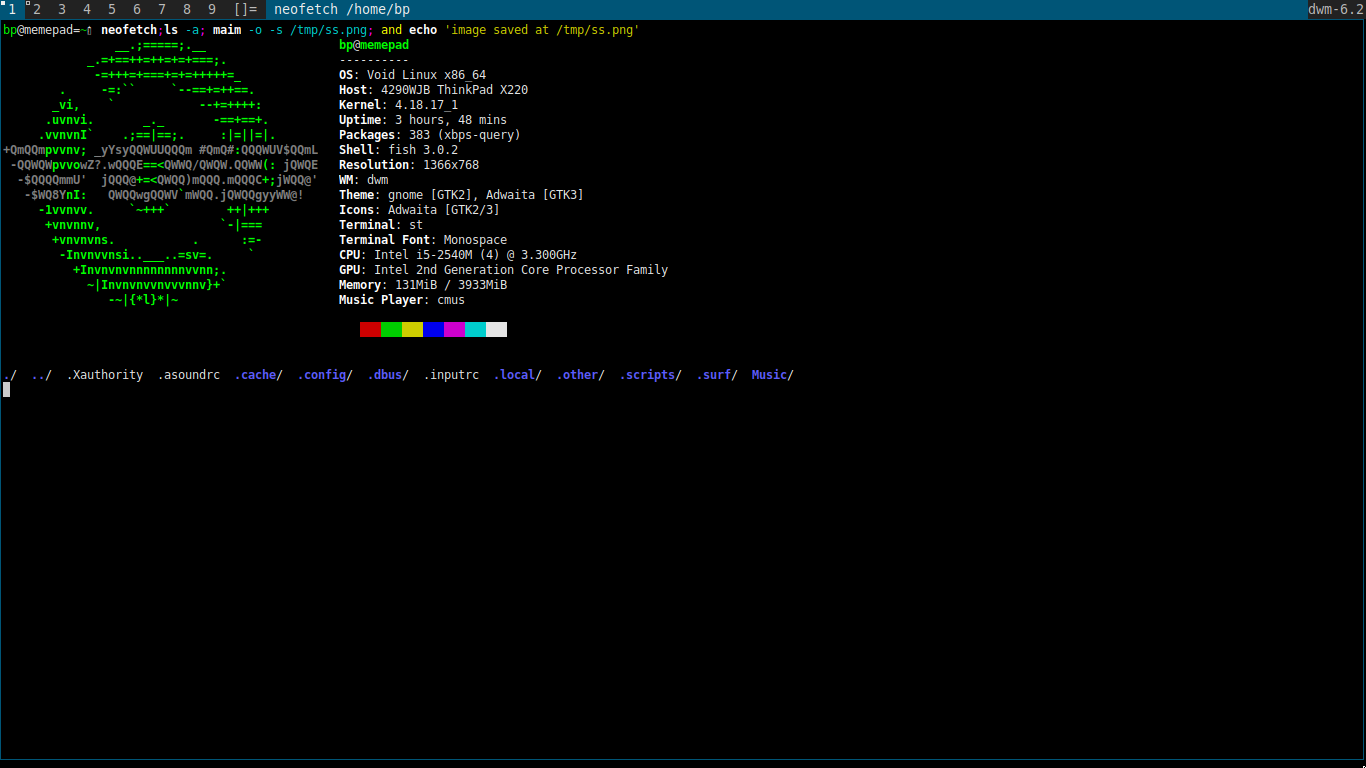Switch to dwm tag 7
The width and height of the screenshot is (1366, 768).
click(x=162, y=9)
